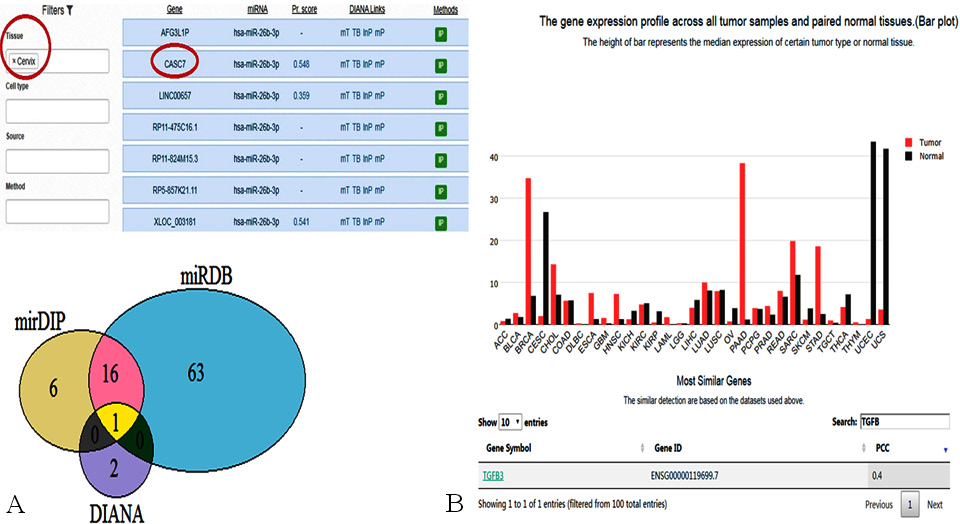Click the DIANA Links column header

tap(367, 10)
